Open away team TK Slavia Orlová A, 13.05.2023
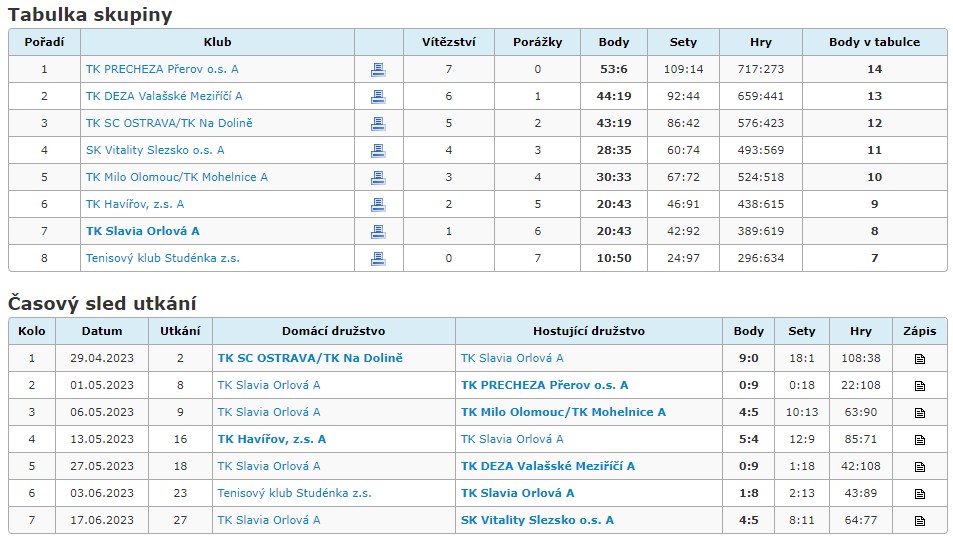This screenshot has height=541, width=953. point(512,439)
